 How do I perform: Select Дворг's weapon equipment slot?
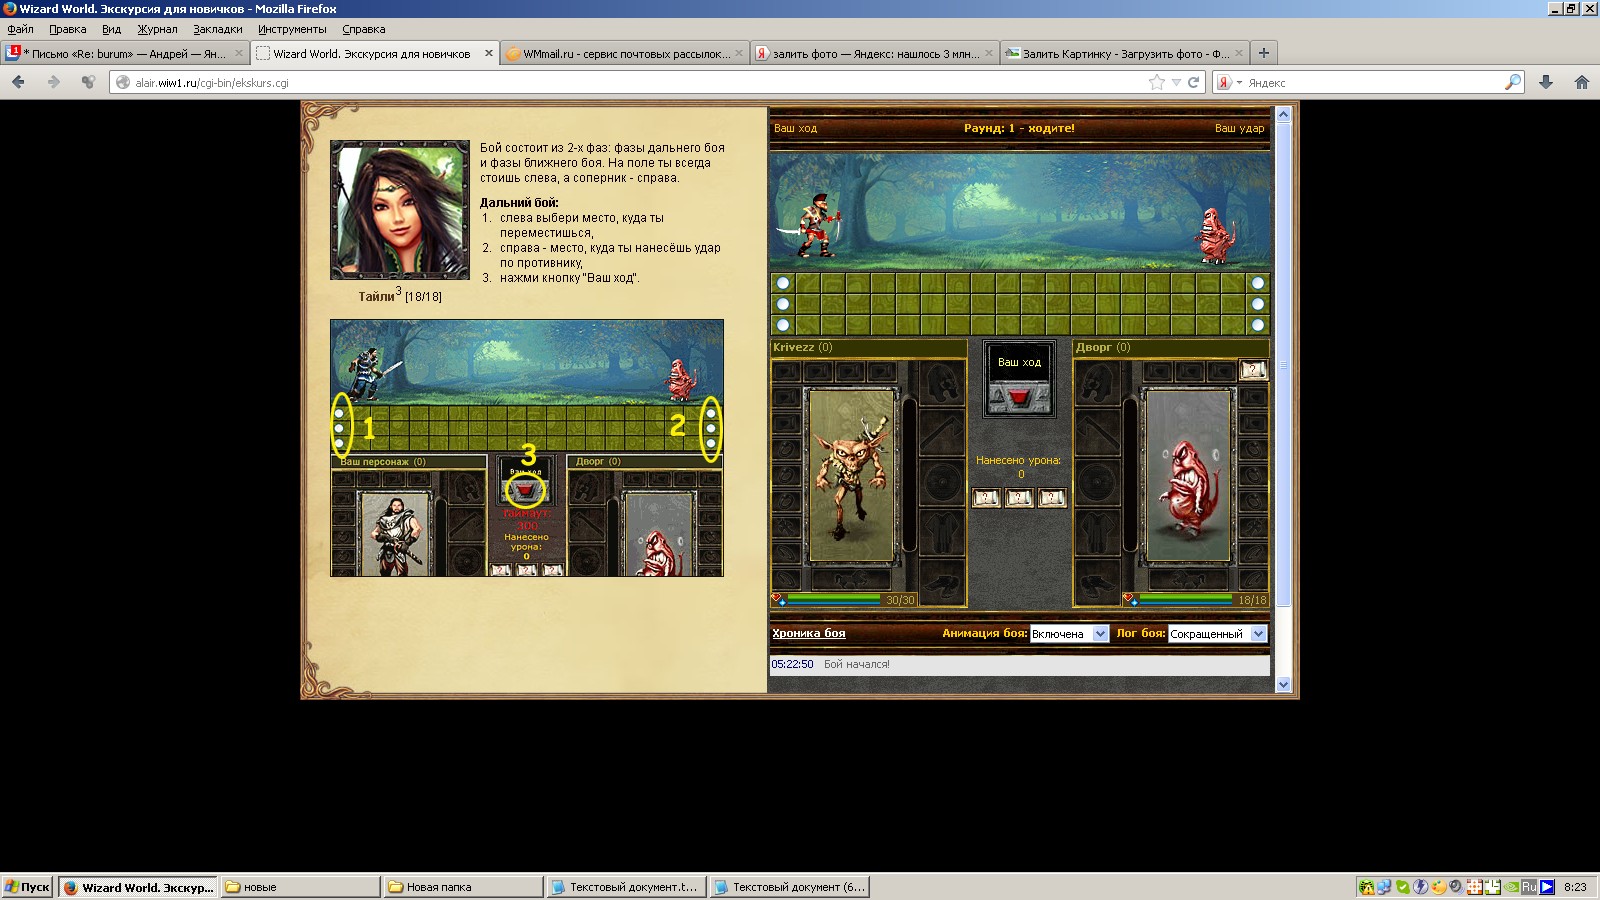click(x=1098, y=432)
